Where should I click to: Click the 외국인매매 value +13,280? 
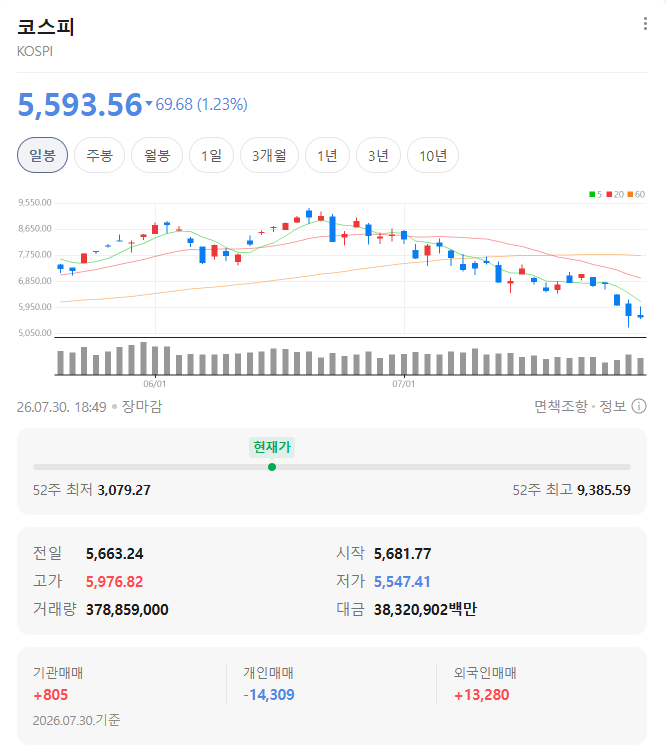tap(481, 694)
